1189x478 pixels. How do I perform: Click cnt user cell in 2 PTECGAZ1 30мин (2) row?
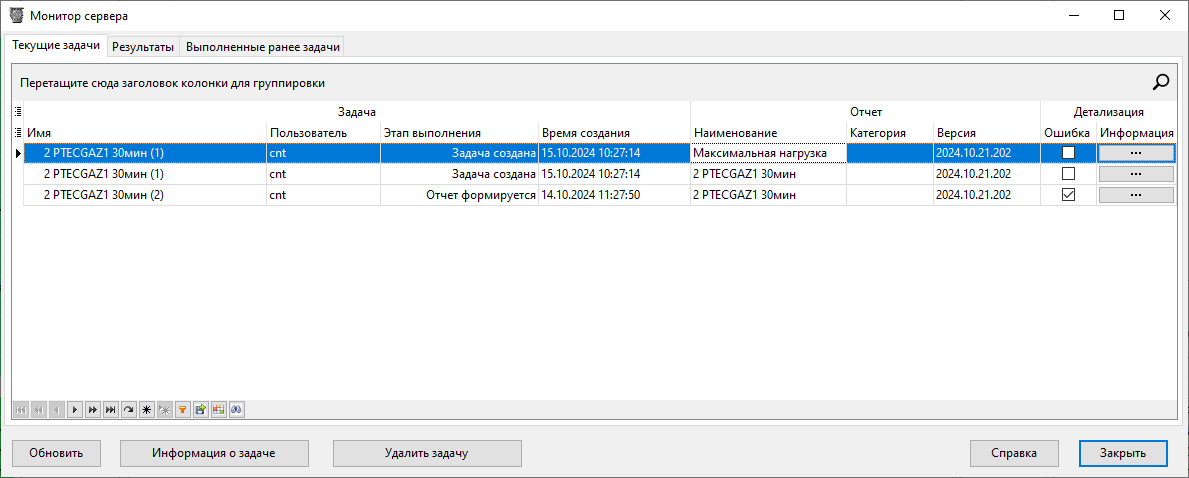coord(323,195)
